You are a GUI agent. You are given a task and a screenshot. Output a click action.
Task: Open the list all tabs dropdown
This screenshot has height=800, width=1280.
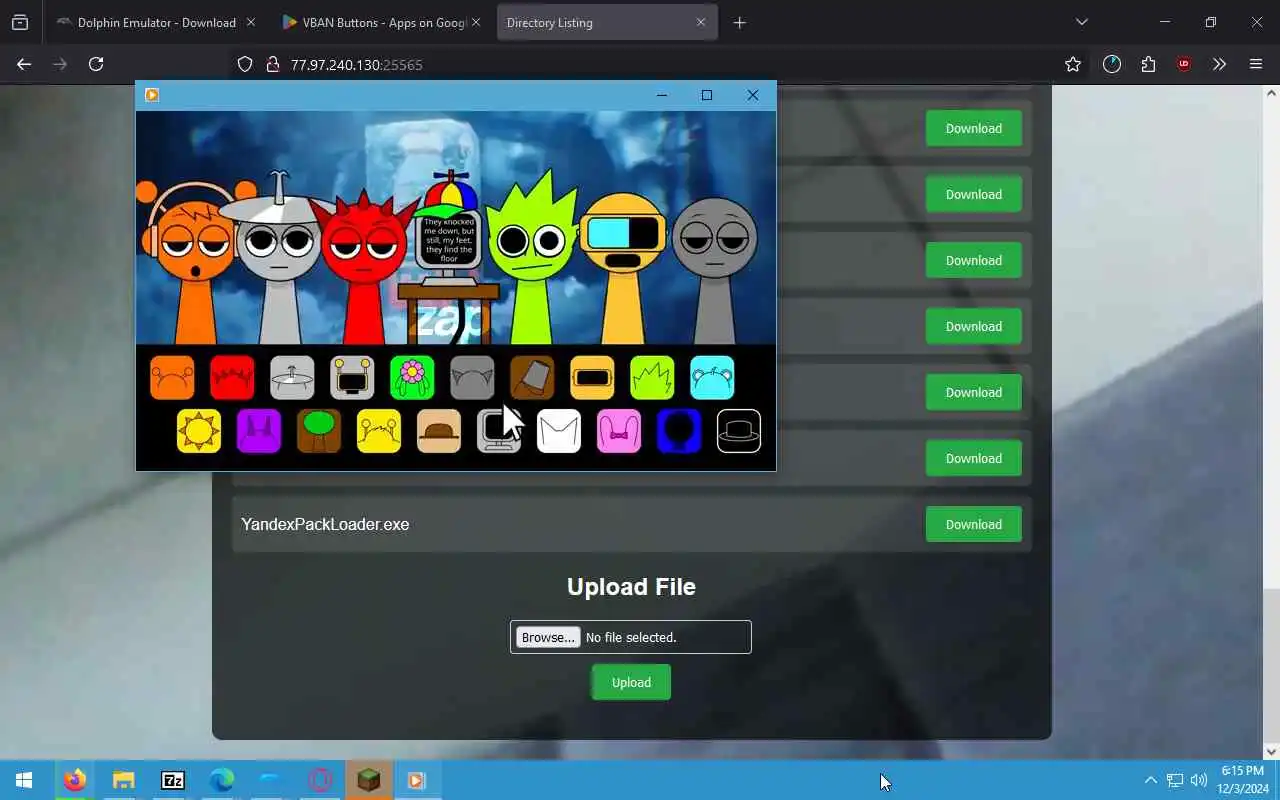coord(1081,22)
